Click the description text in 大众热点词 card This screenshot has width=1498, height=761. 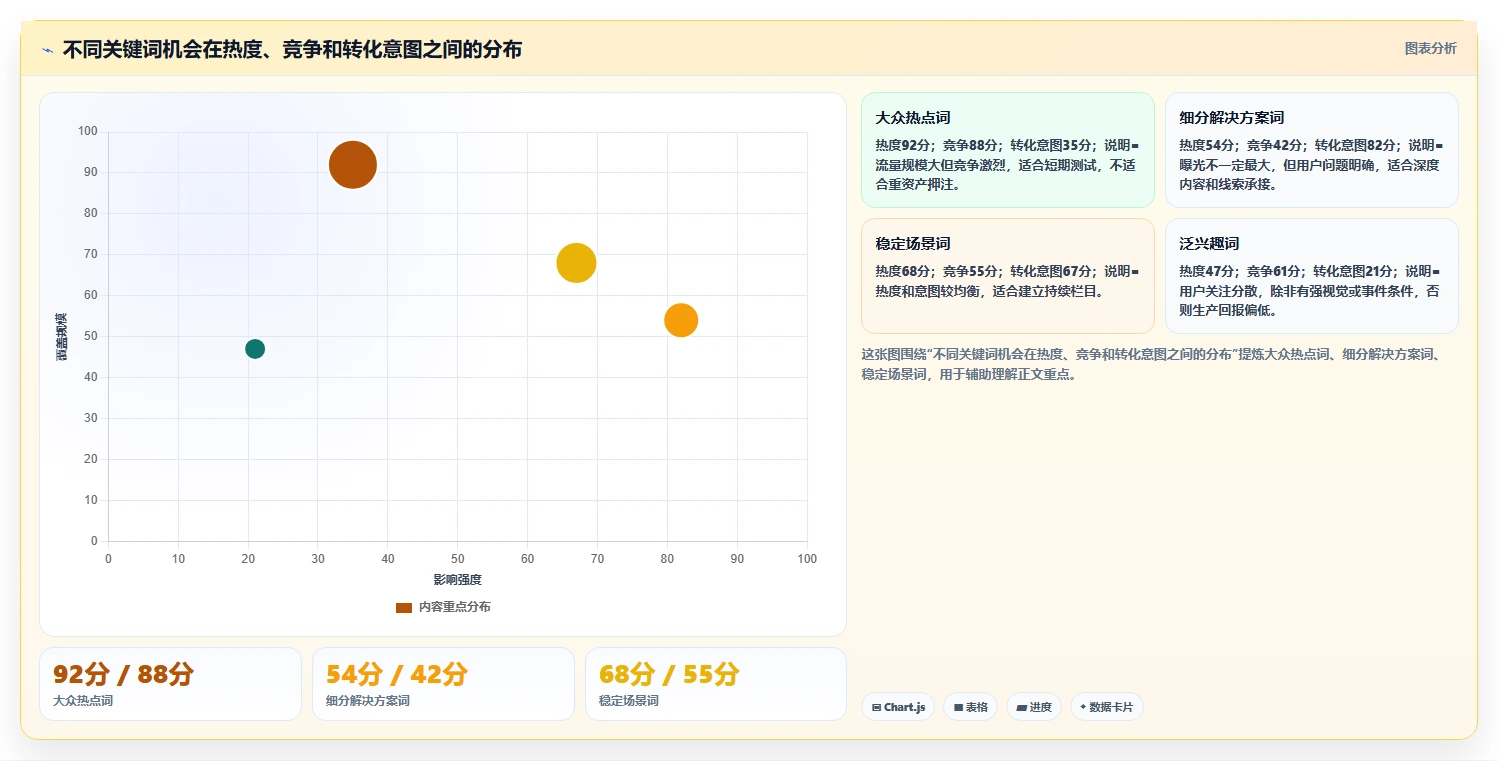pos(1007,165)
